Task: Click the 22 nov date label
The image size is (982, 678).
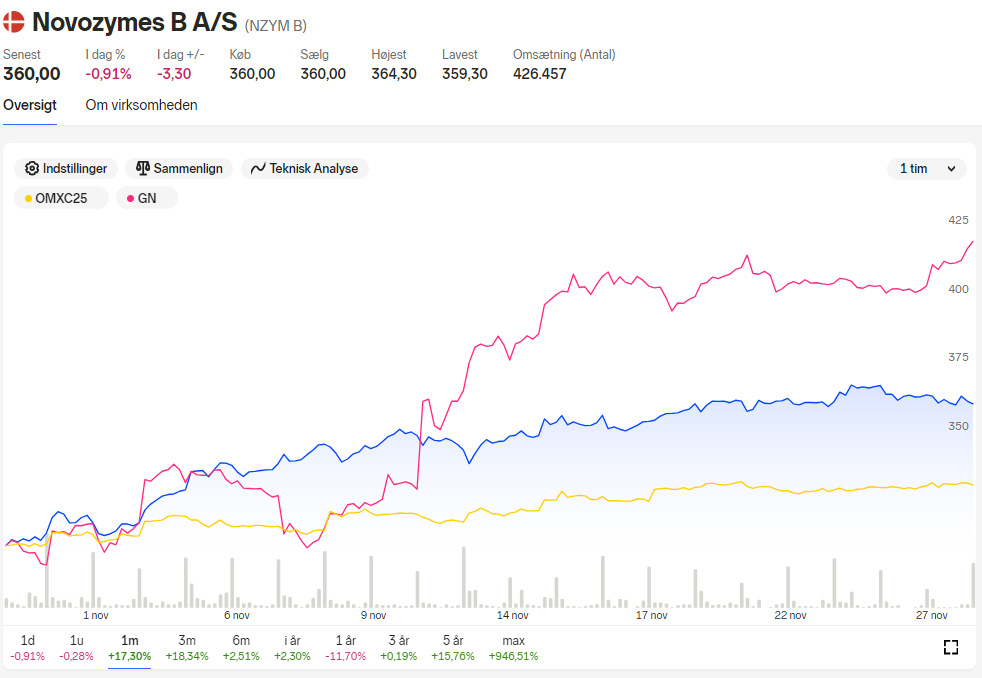Action: (790, 615)
